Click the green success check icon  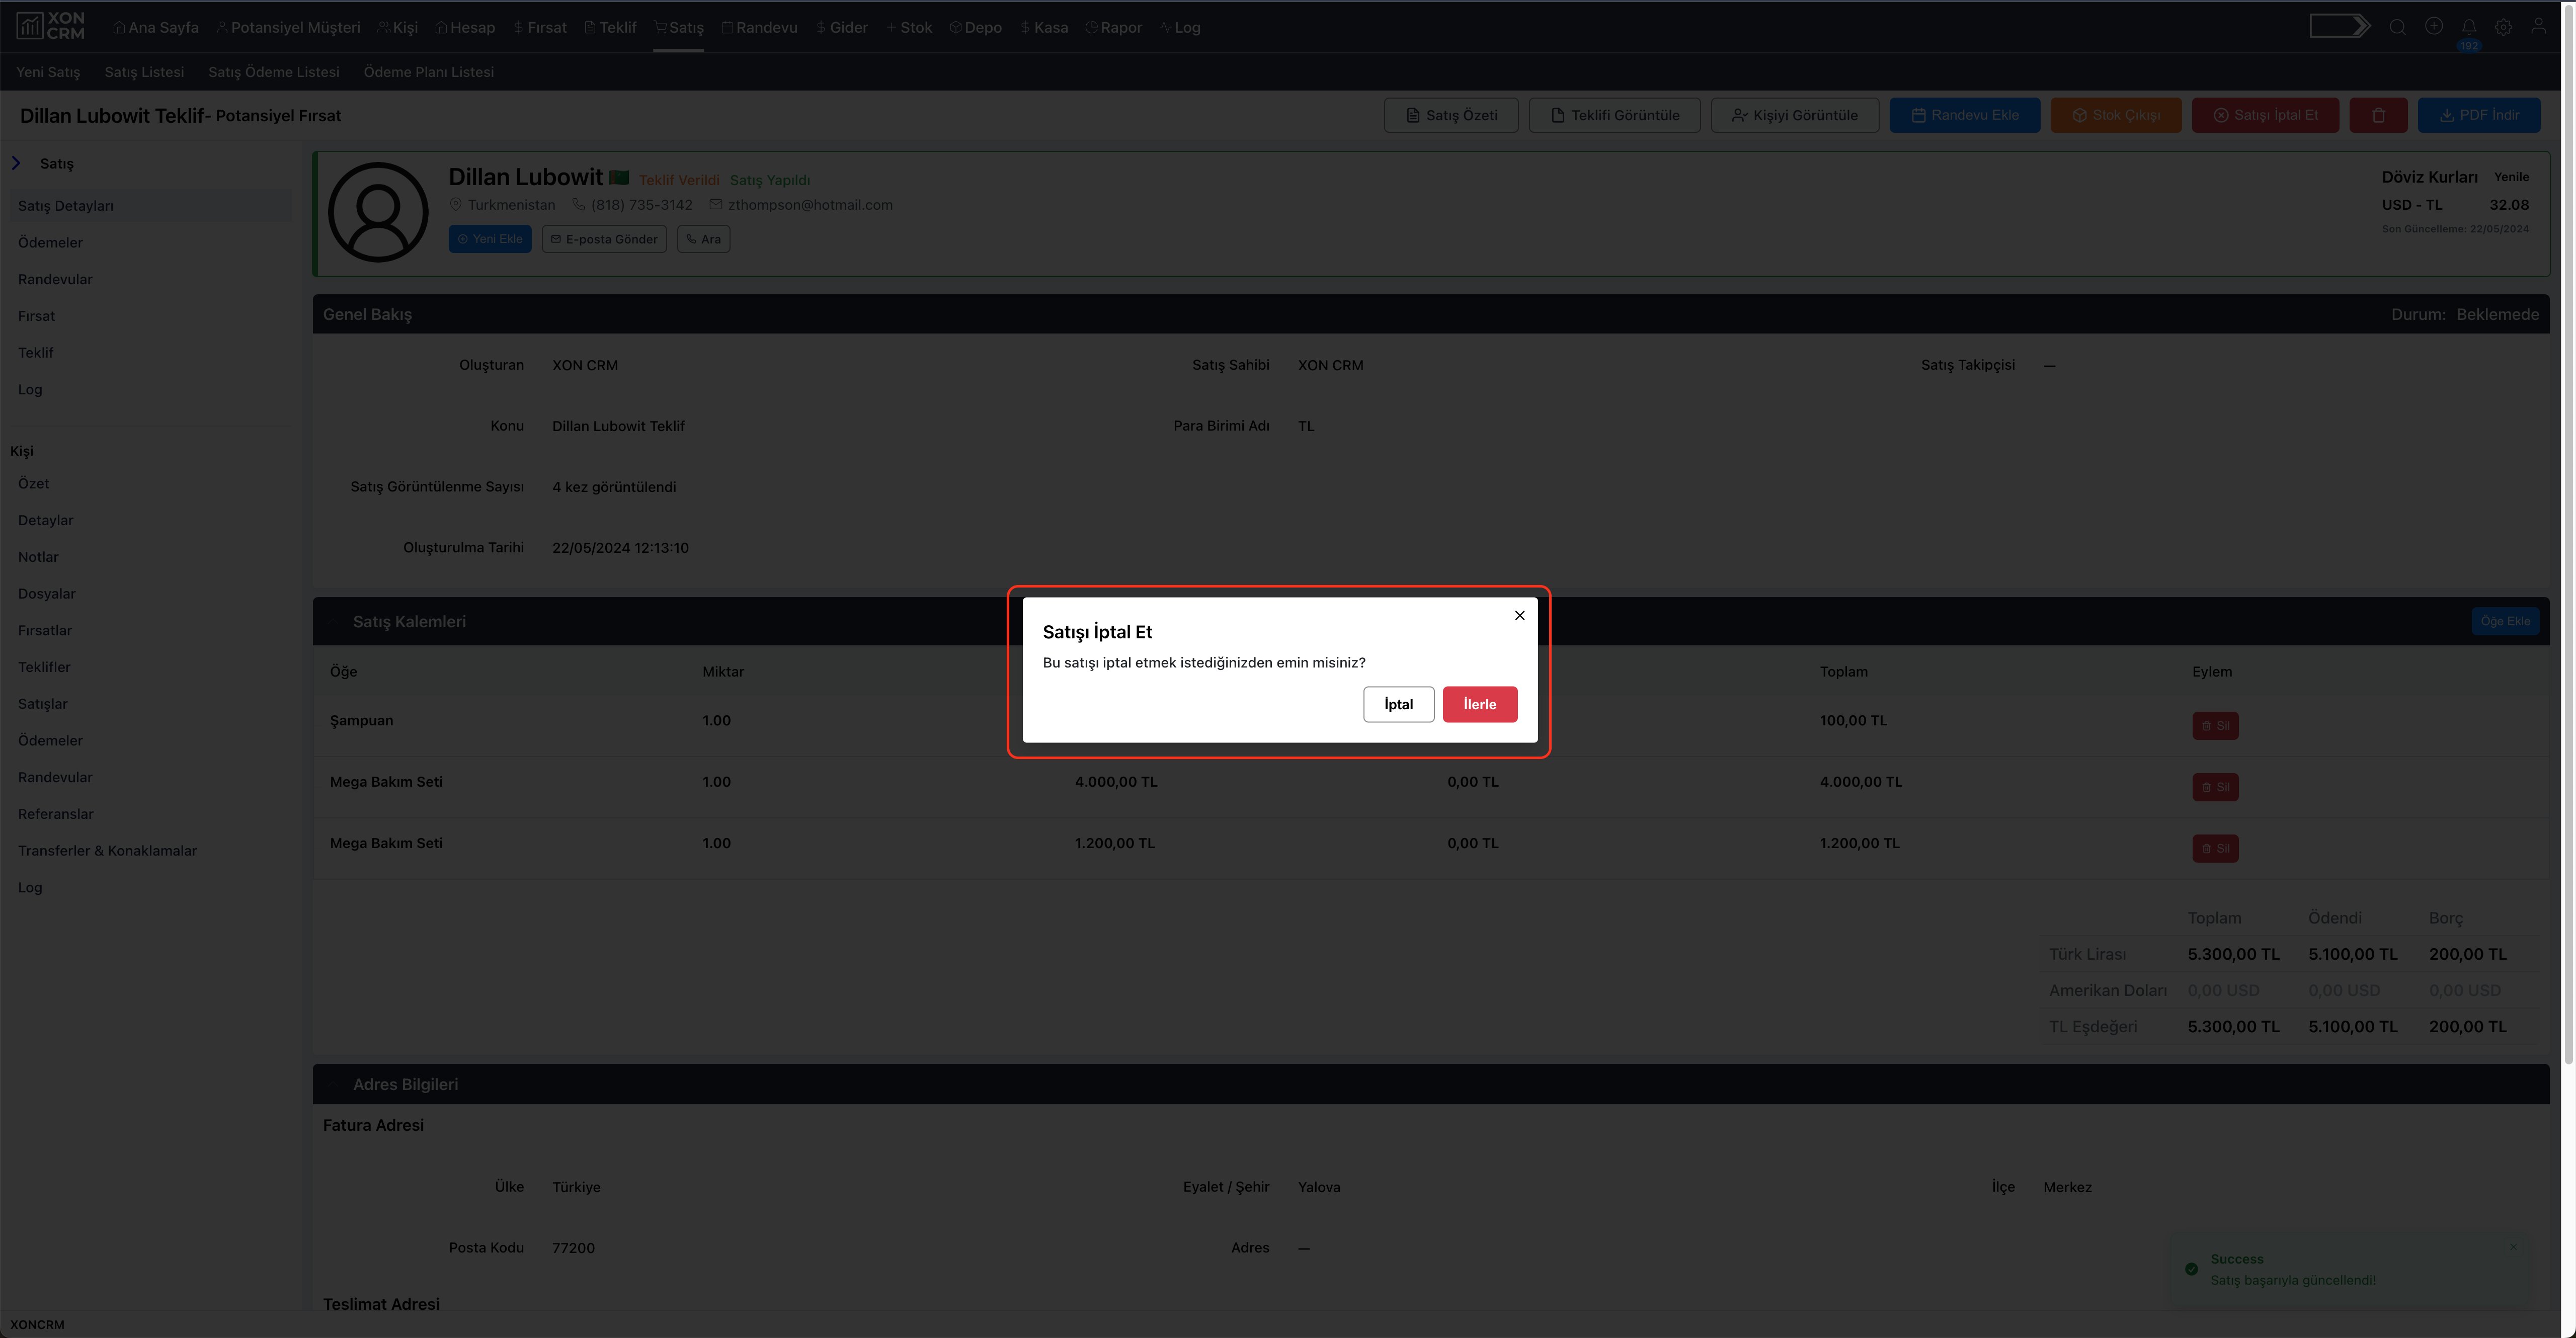[x=2191, y=1269]
